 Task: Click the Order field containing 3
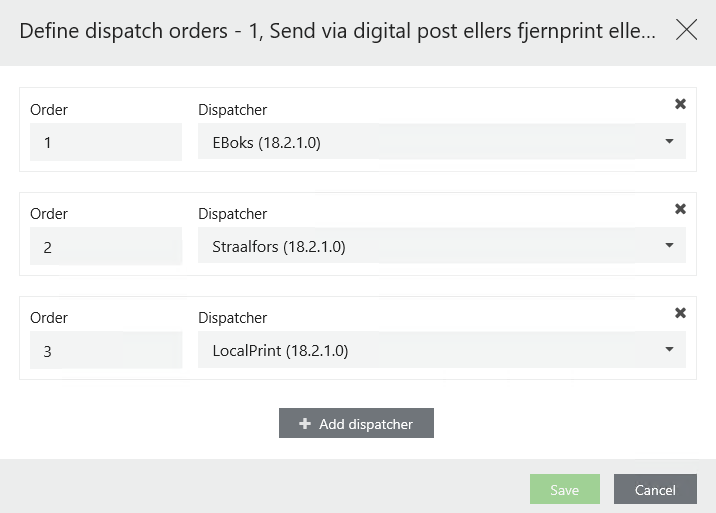coord(106,350)
